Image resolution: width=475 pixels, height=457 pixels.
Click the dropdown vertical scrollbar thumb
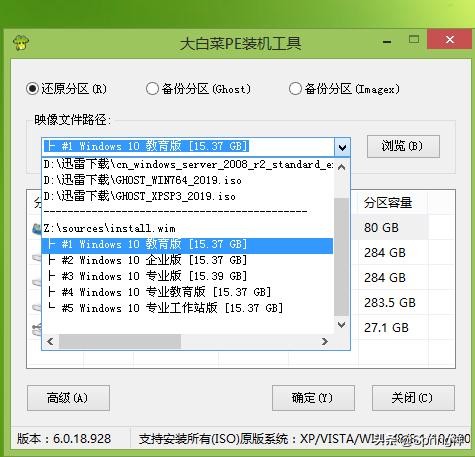click(x=341, y=257)
